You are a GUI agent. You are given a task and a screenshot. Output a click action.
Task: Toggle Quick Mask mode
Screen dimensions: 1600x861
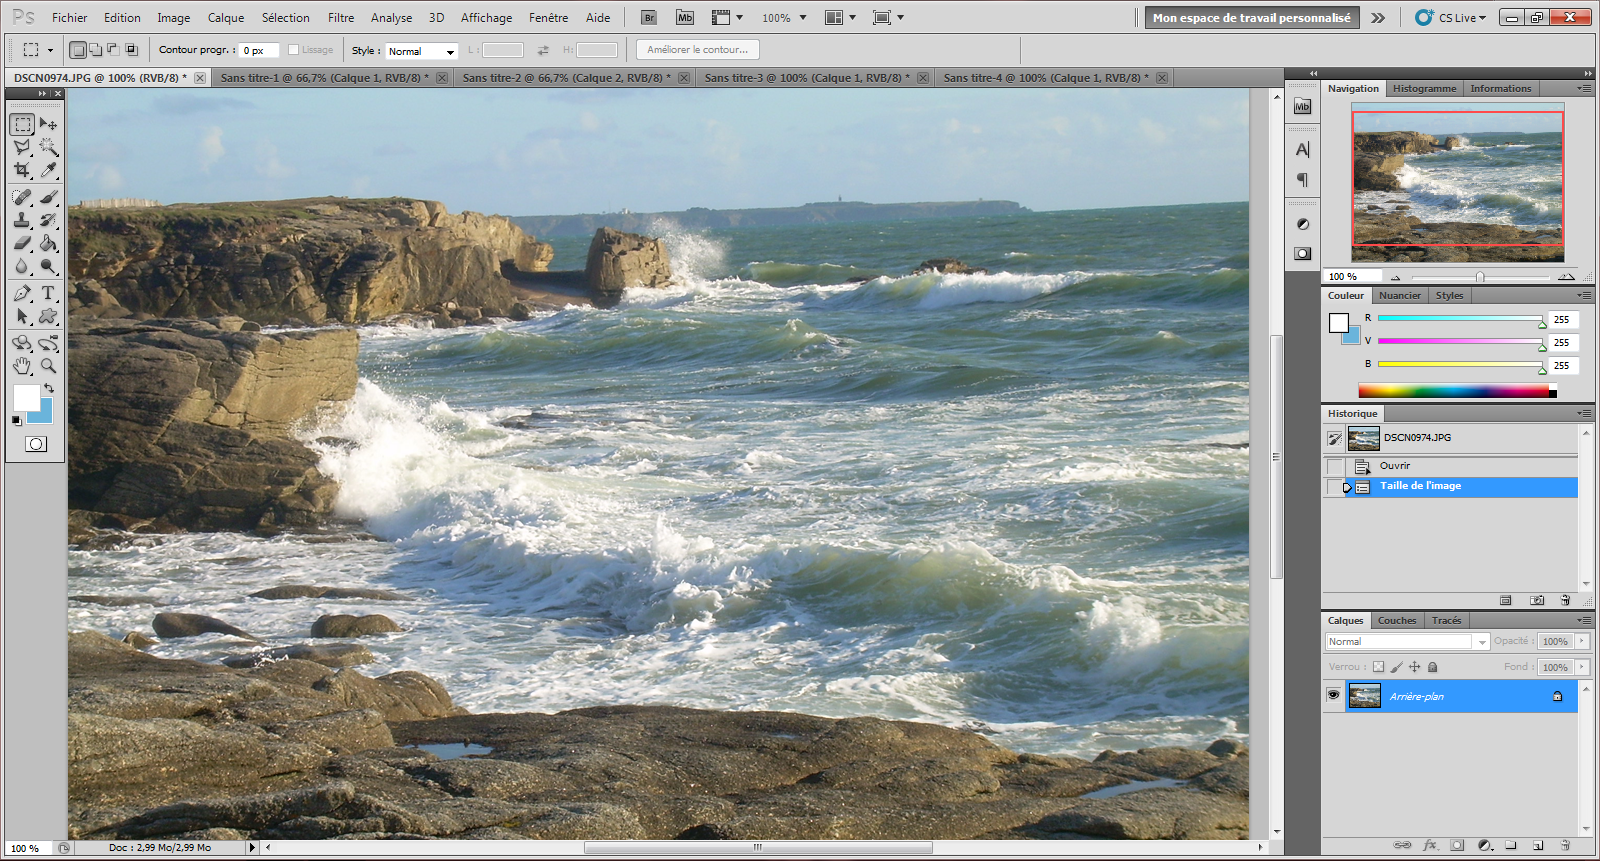pyautogui.click(x=36, y=444)
